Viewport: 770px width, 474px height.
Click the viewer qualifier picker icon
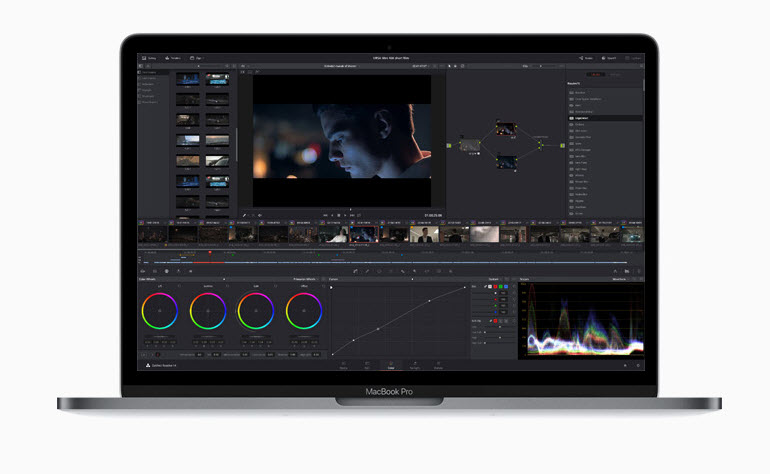244,215
